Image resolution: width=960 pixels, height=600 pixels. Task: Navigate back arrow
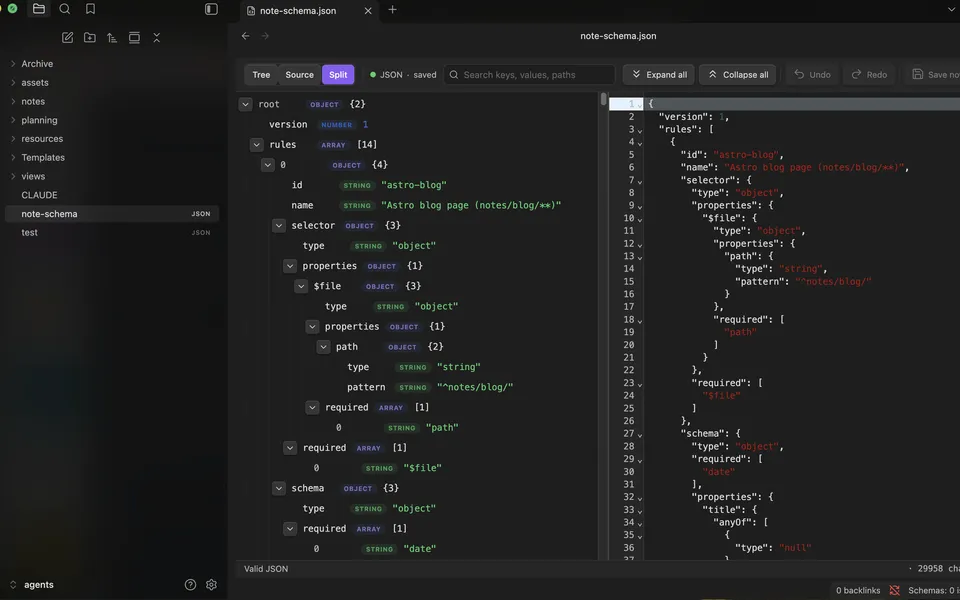click(x=246, y=36)
